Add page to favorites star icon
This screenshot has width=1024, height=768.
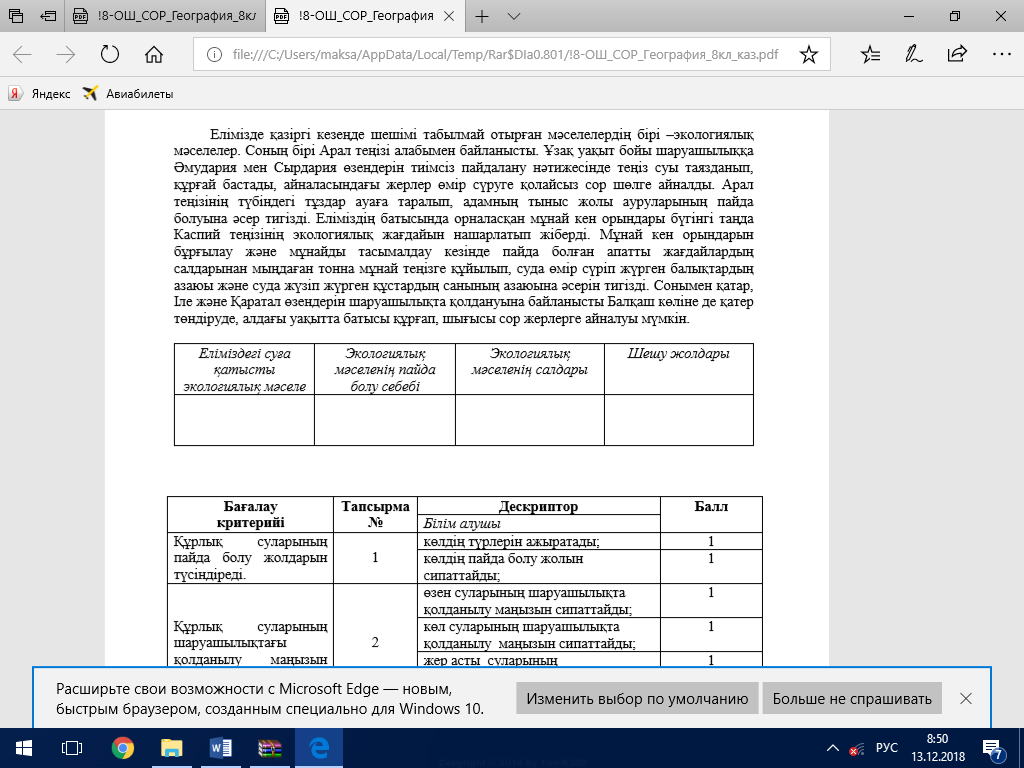pyautogui.click(x=808, y=54)
